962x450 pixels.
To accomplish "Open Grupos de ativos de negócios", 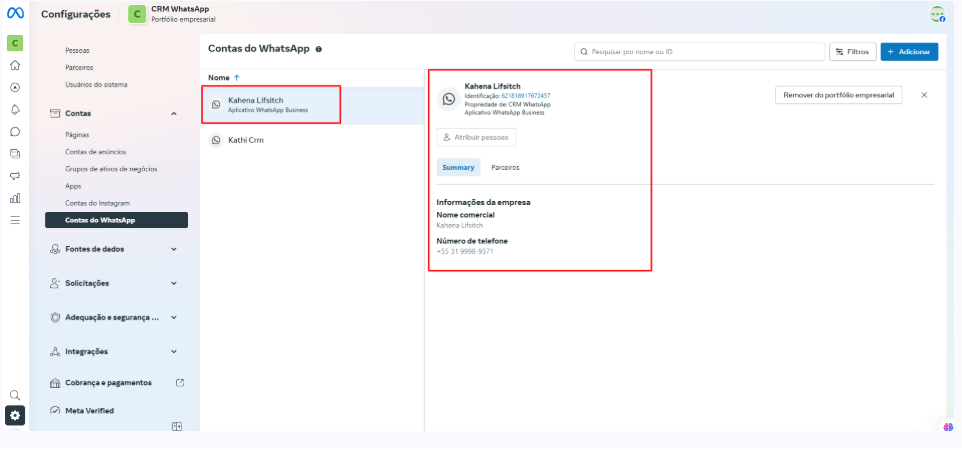I will pos(111,169).
